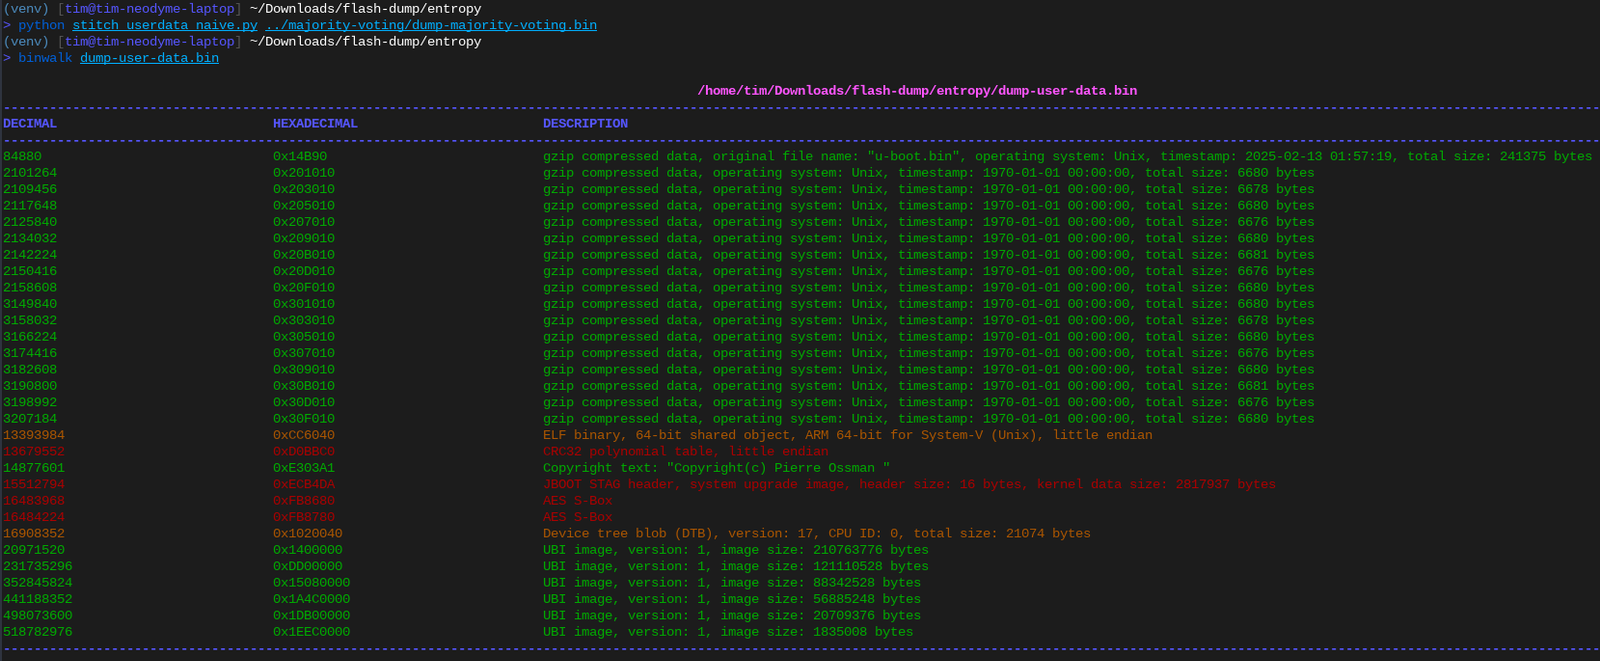Click hex offset 0x14B90
Screen dimensions: 1600x661
point(300,156)
